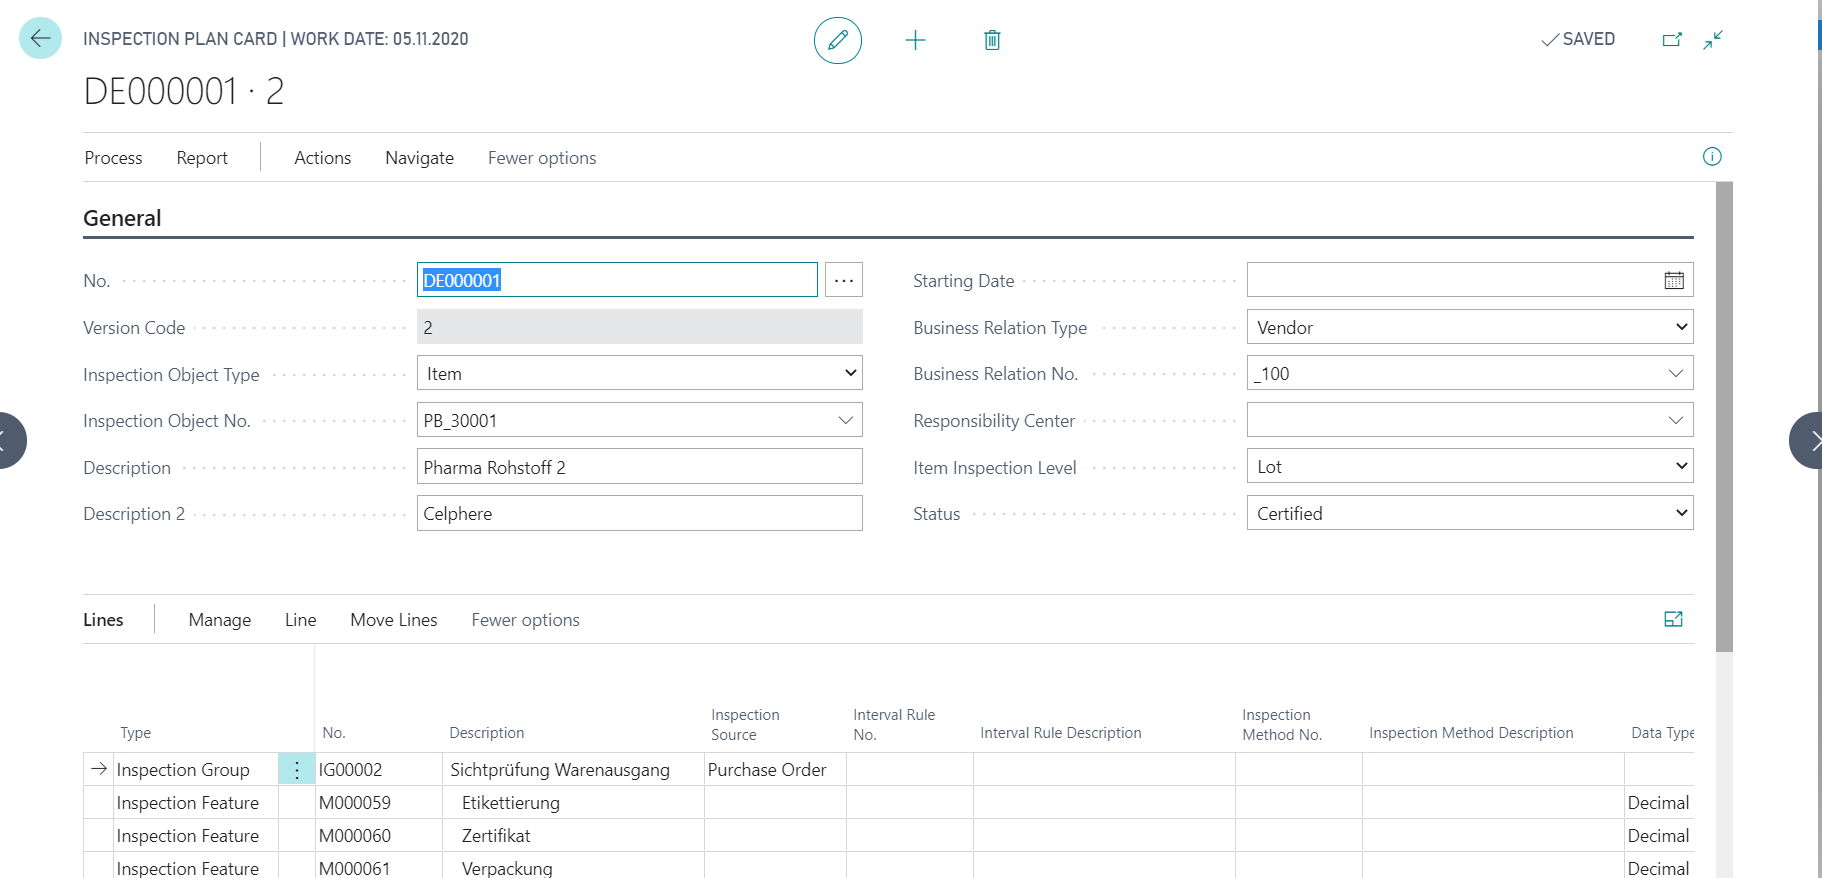Image resolution: width=1822 pixels, height=878 pixels.
Task: Click the vertical page scrollbar
Action: 1724,417
